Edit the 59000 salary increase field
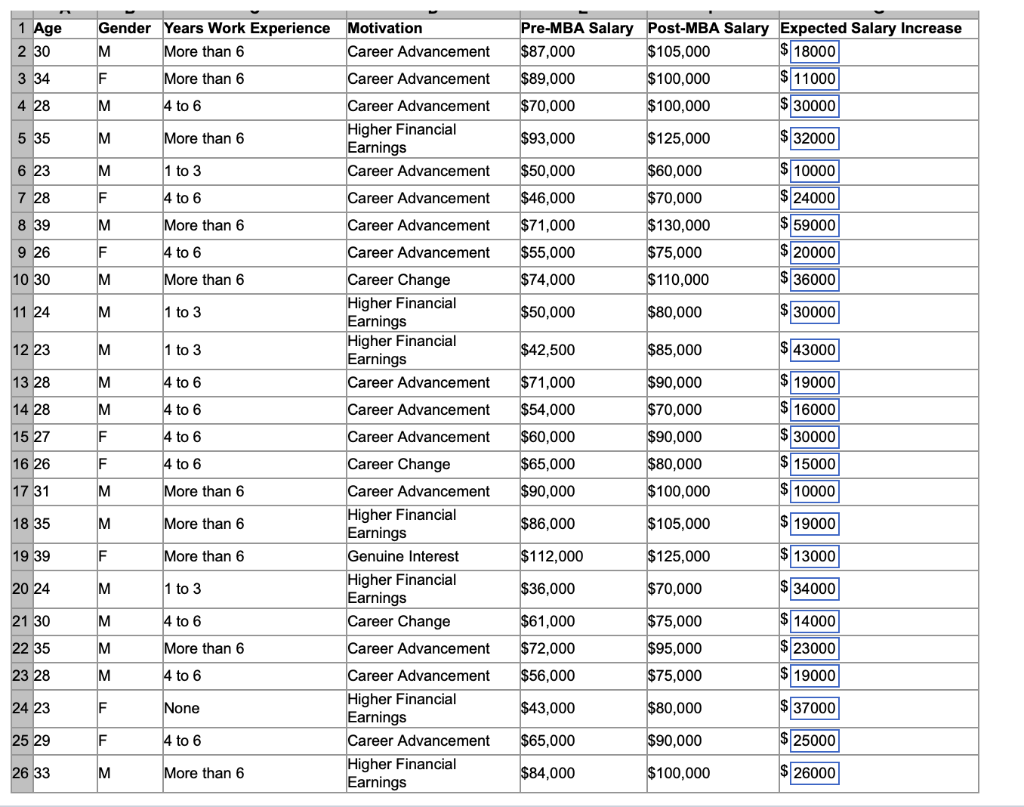Image resolution: width=1024 pixels, height=807 pixels. coord(812,225)
